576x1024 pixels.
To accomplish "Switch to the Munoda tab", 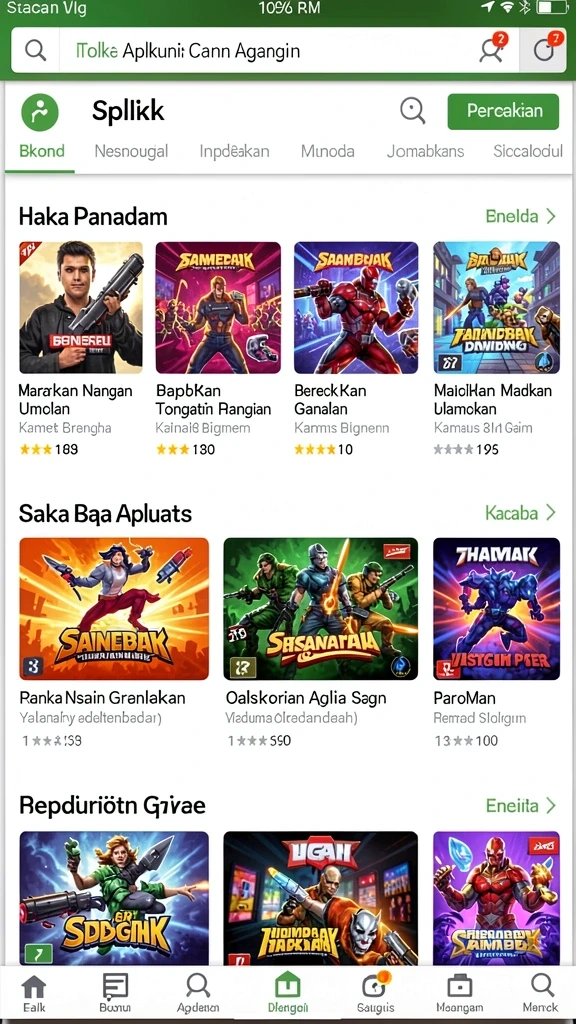I will tap(328, 152).
